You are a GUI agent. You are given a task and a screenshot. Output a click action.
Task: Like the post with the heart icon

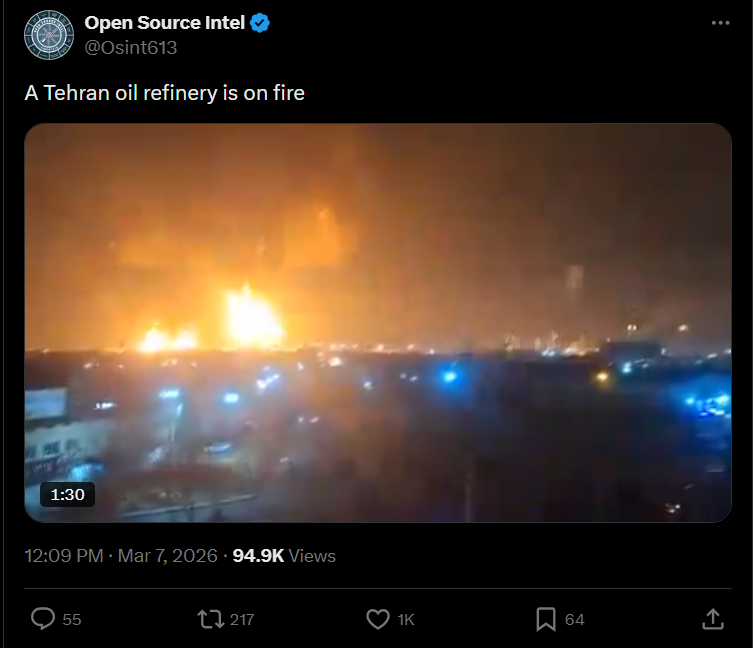(378, 619)
